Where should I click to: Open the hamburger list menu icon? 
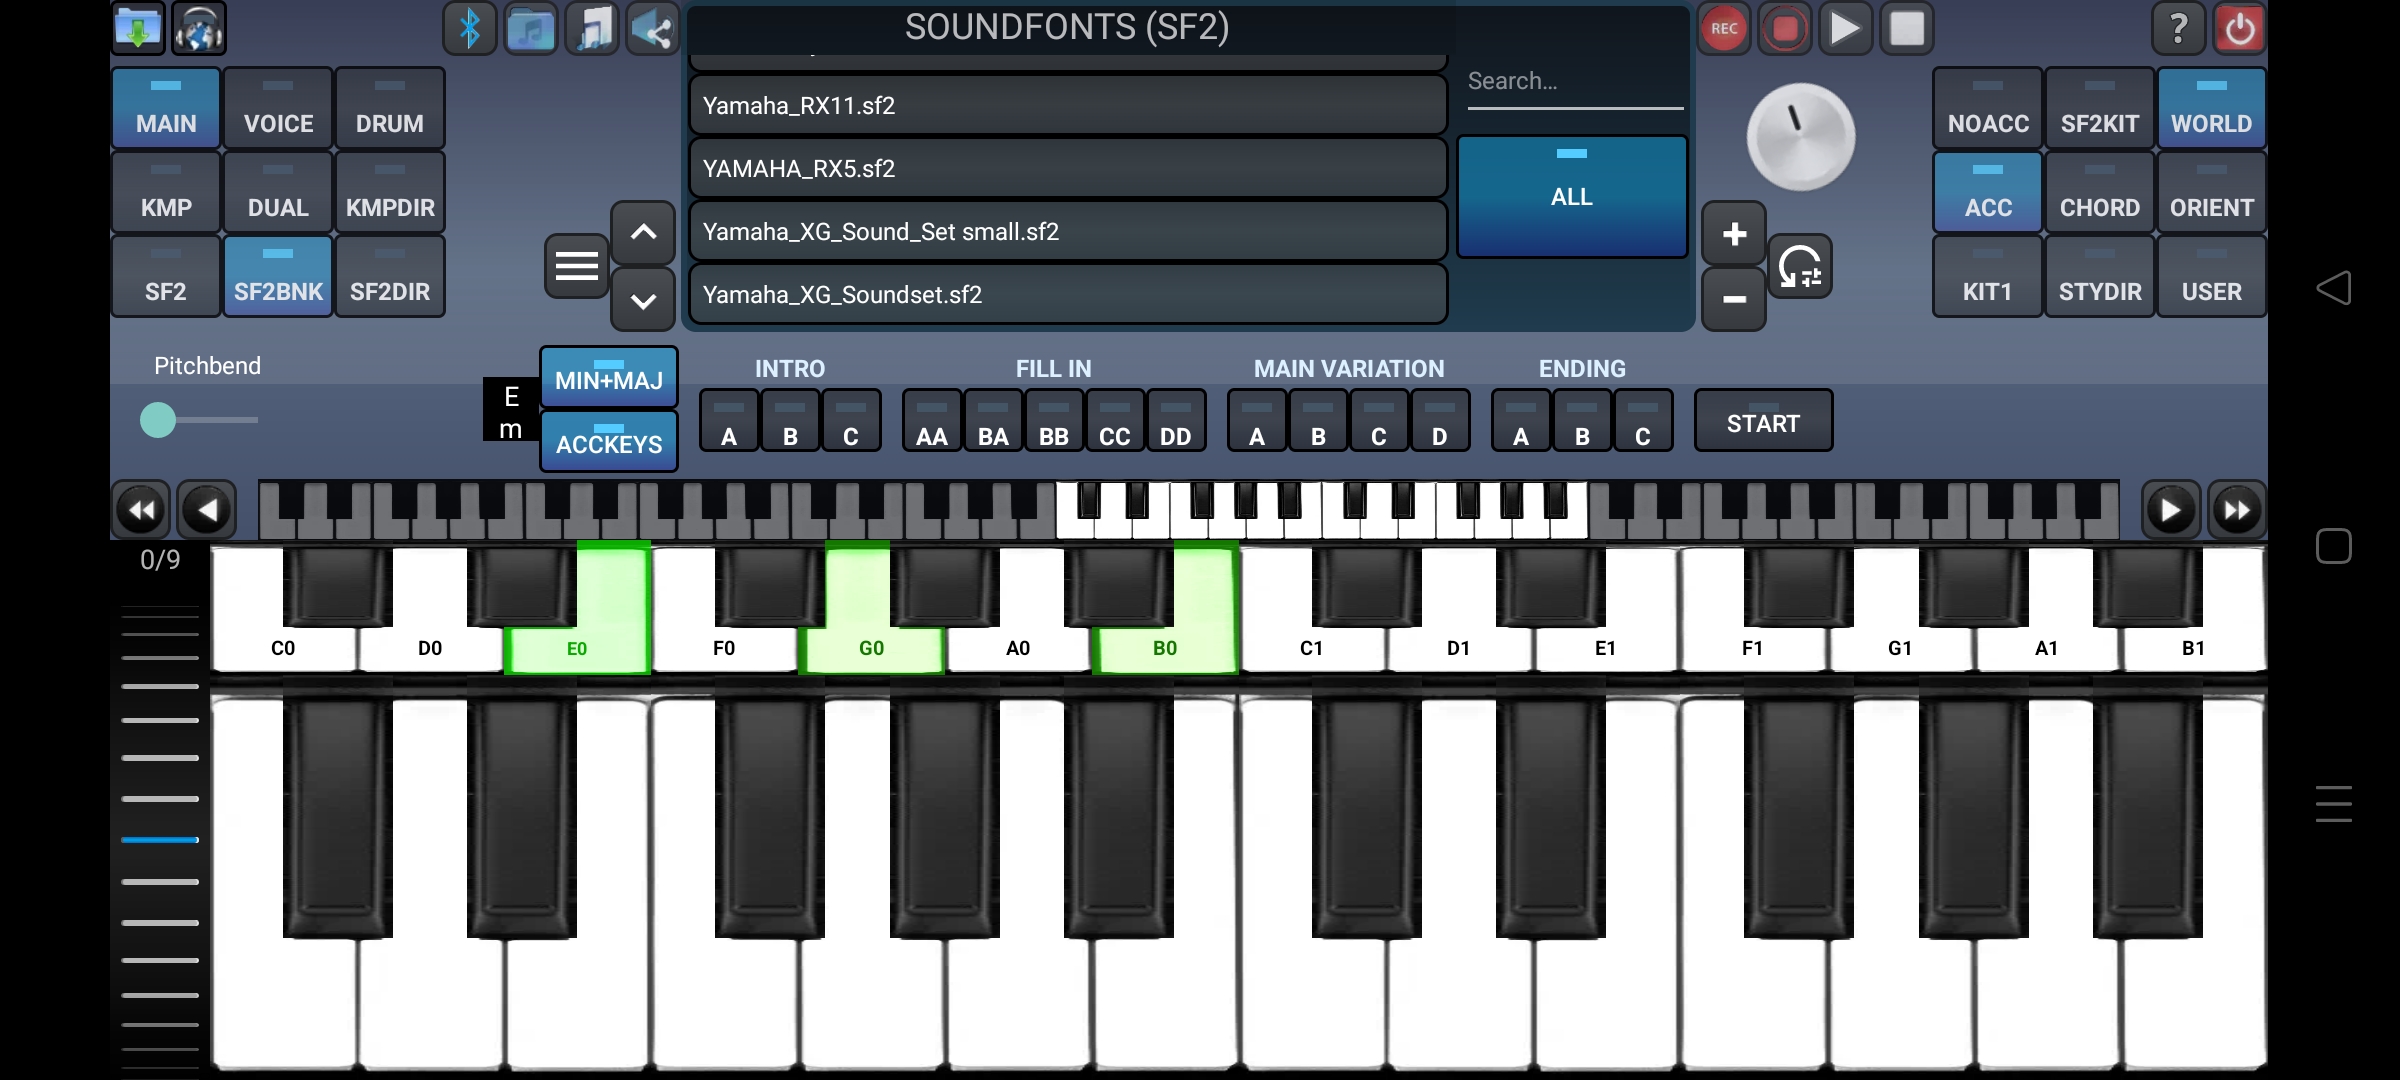(x=576, y=266)
